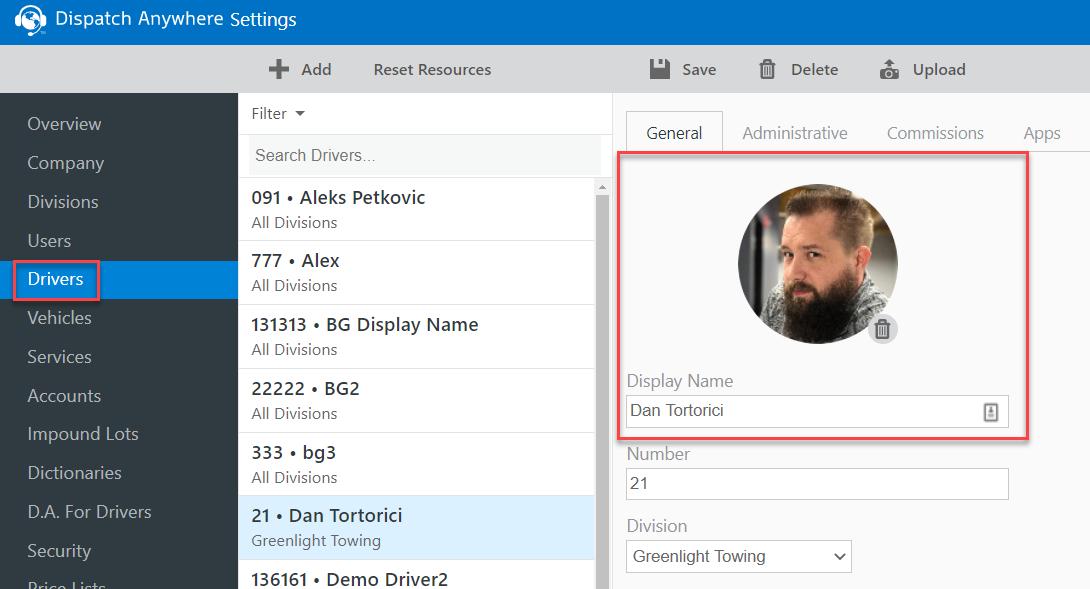Screen dimensions: 1090x589
Task: Select driver 21 Dan Tortorici
Action: (x=416, y=528)
